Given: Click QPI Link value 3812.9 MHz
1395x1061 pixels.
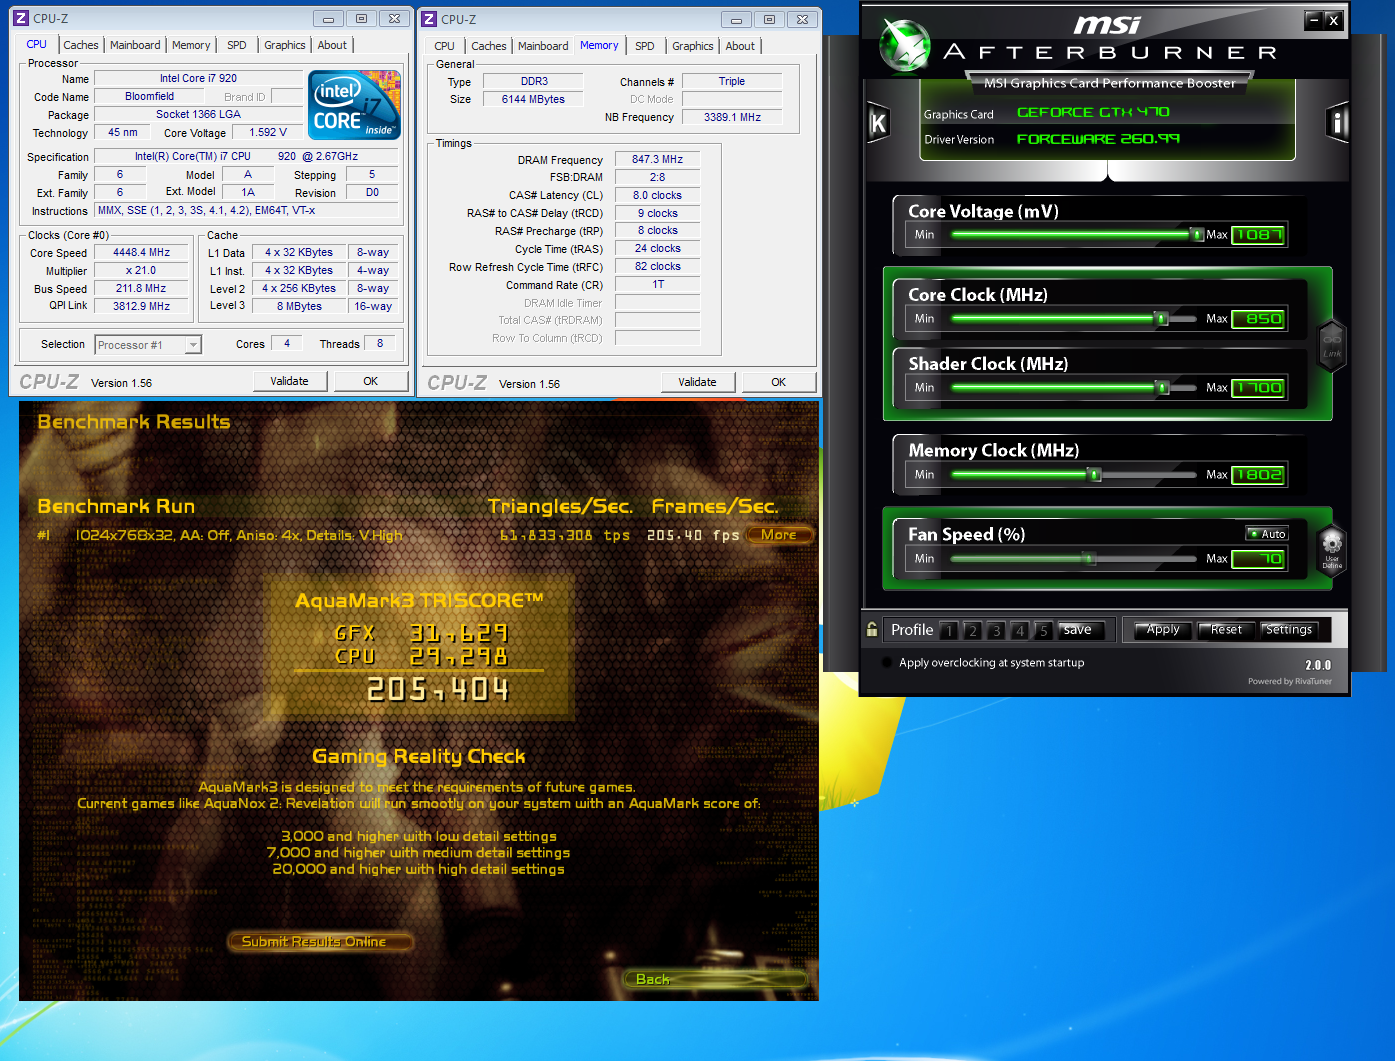Looking at the screenshot, I should [x=141, y=306].
